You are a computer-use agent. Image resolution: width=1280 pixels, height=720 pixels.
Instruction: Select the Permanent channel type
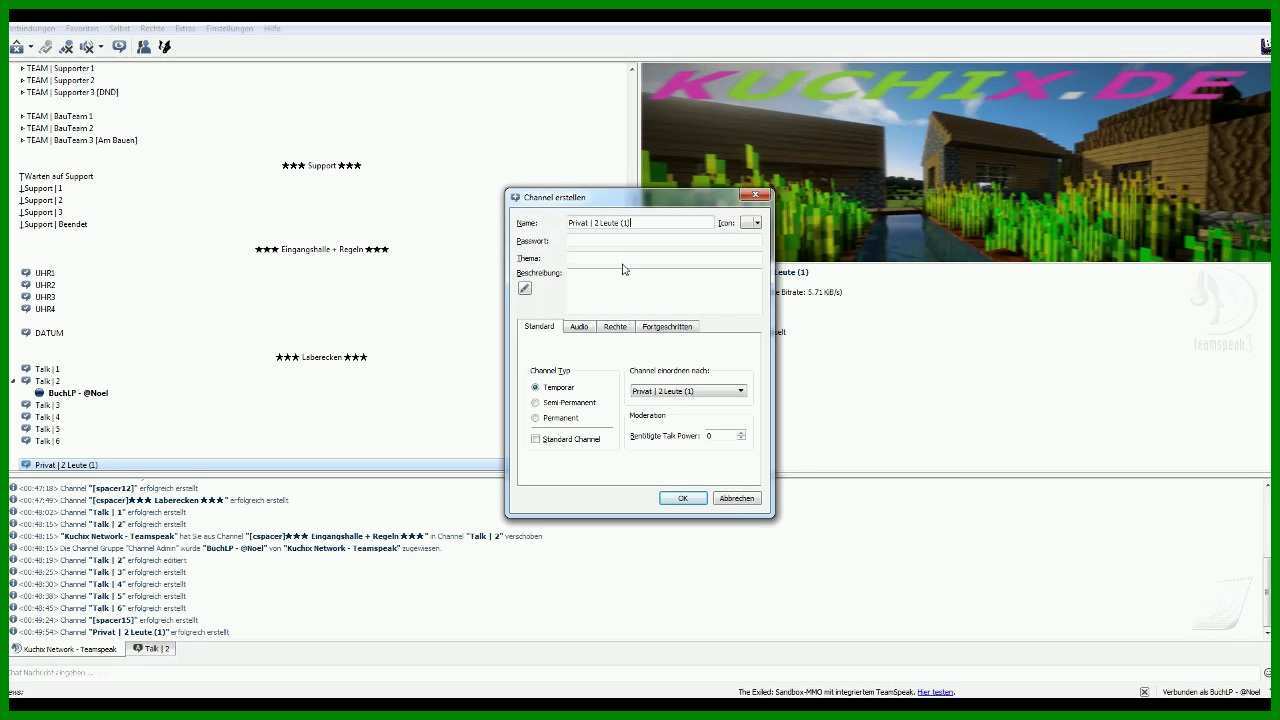click(535, 418)
